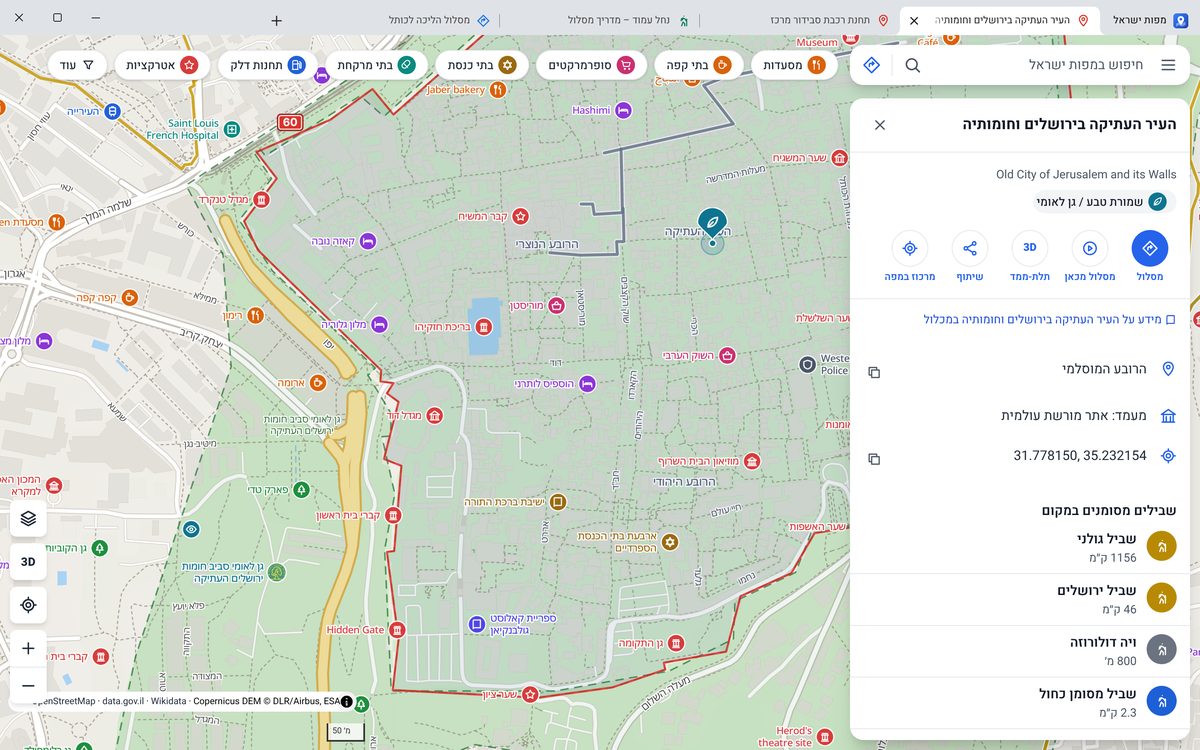Close the place details panel
Image resolution: width=1200 pixels, height=750 pixels.
pos(880,125)
